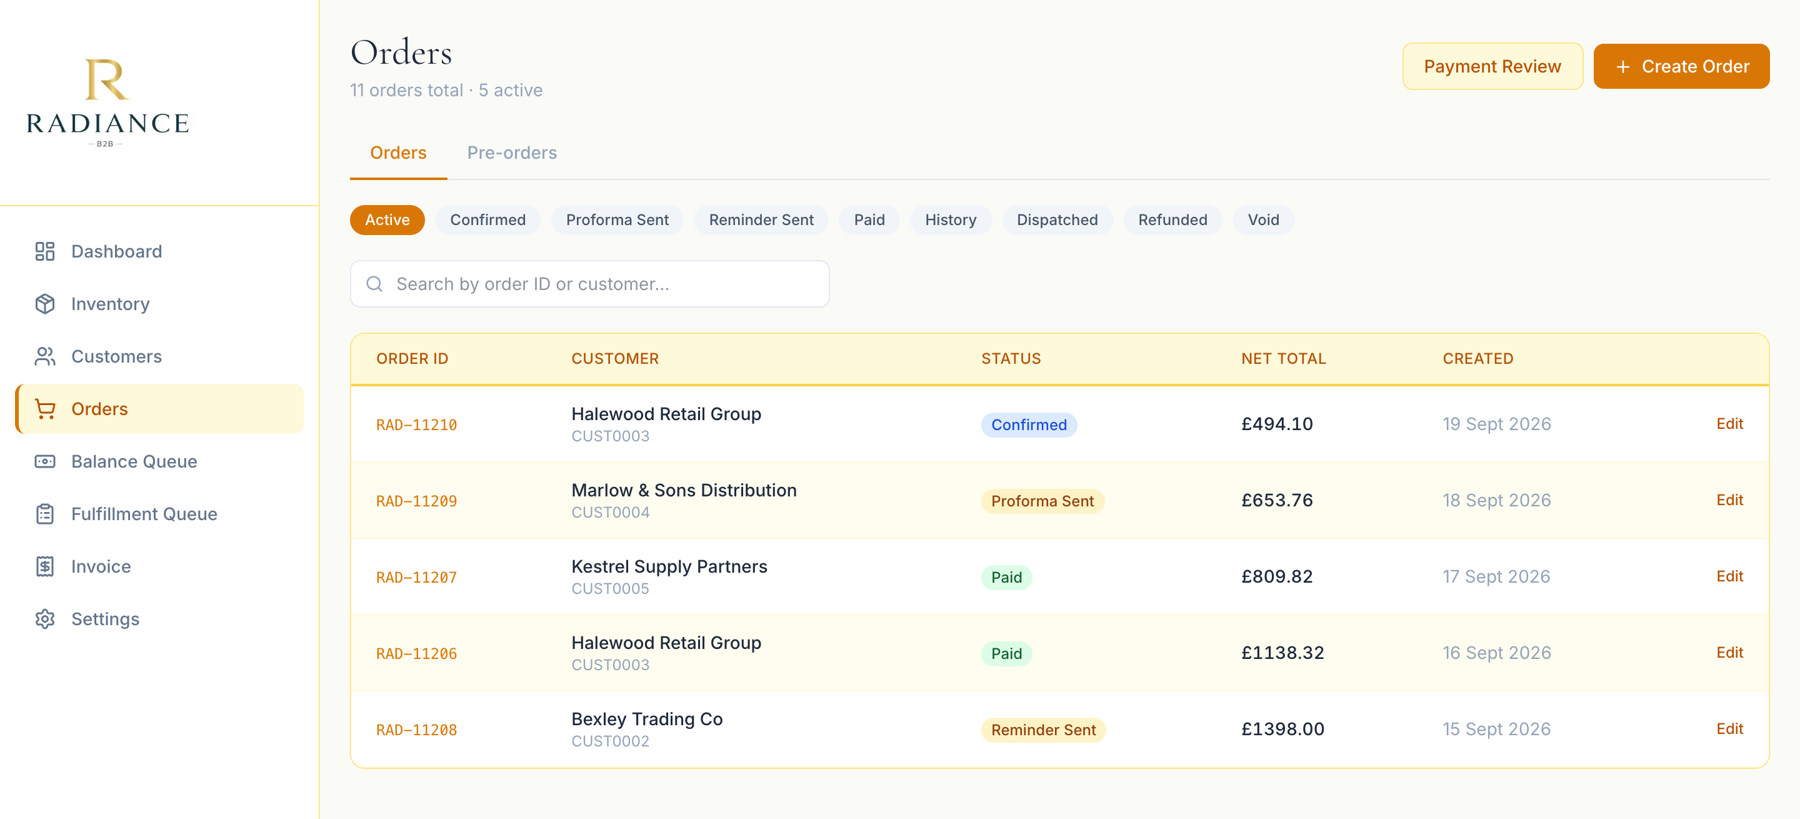Image resolution: width=1800 pixels, height=819 pixels.
Task: Click the Net Total column header
Action: click(x=1283, y=358)
